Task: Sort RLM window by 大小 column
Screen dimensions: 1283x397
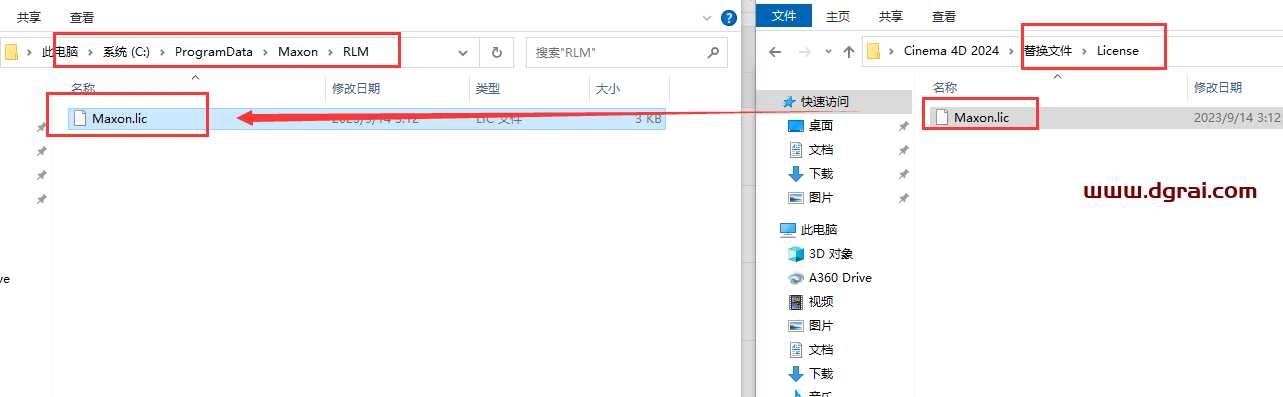Action: (608, 89)
